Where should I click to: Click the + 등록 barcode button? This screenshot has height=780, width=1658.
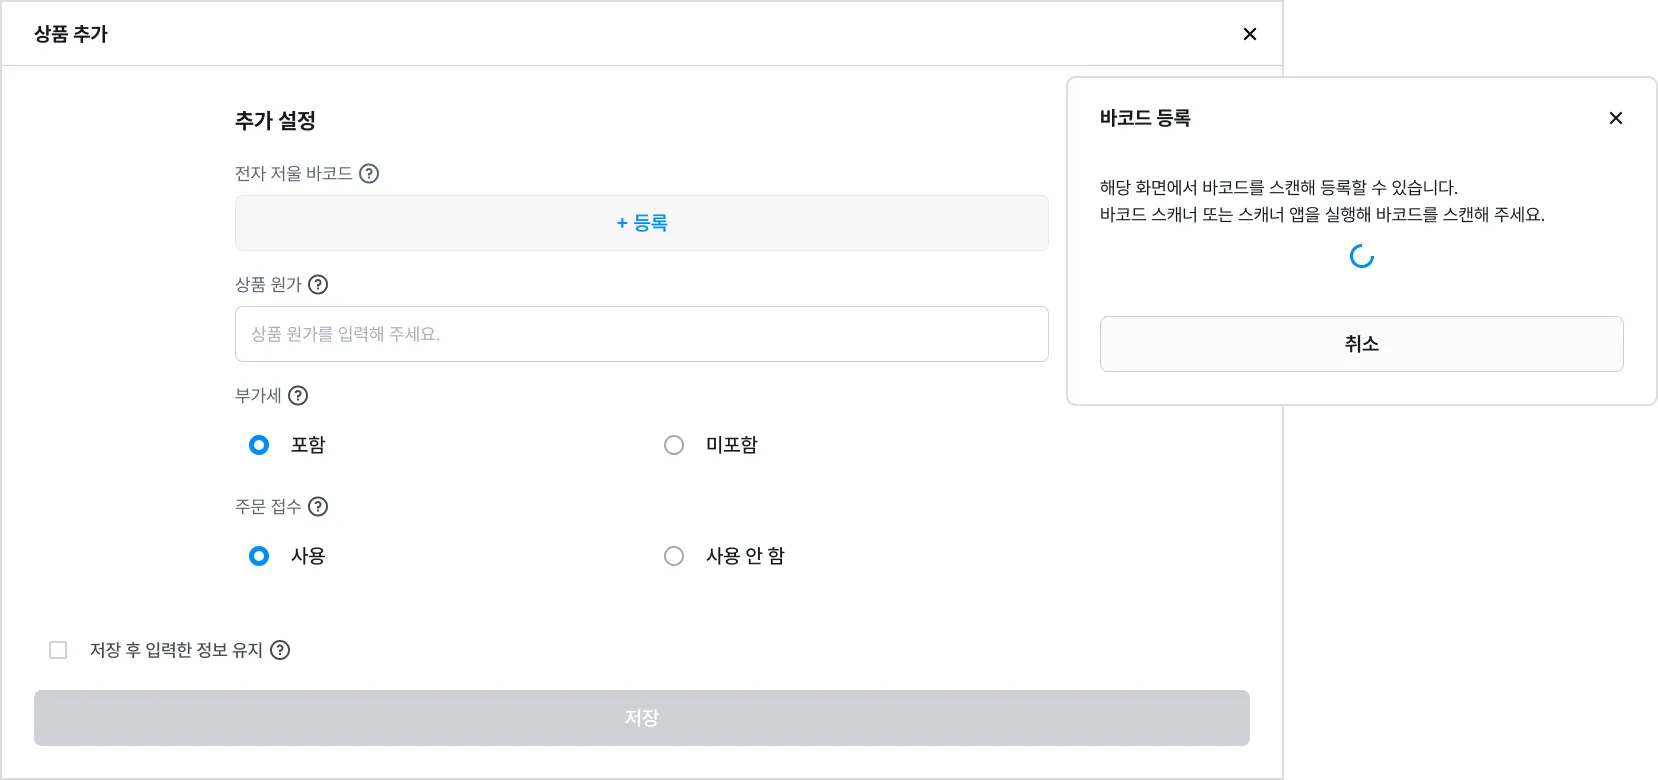click(641, 223)
